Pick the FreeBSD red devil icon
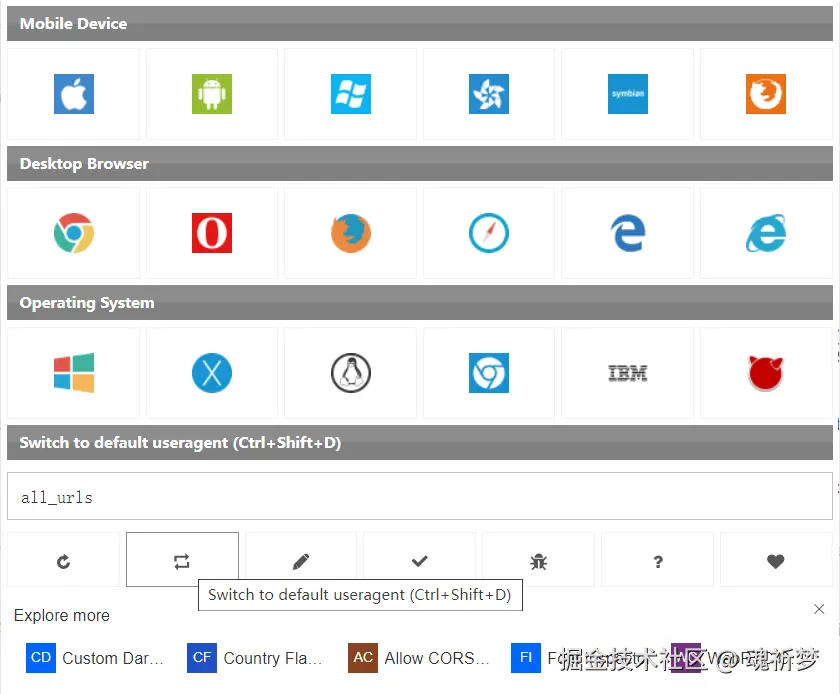Viewport: 840px width, 694px height. pyautogui.click(x=766, y=373)
